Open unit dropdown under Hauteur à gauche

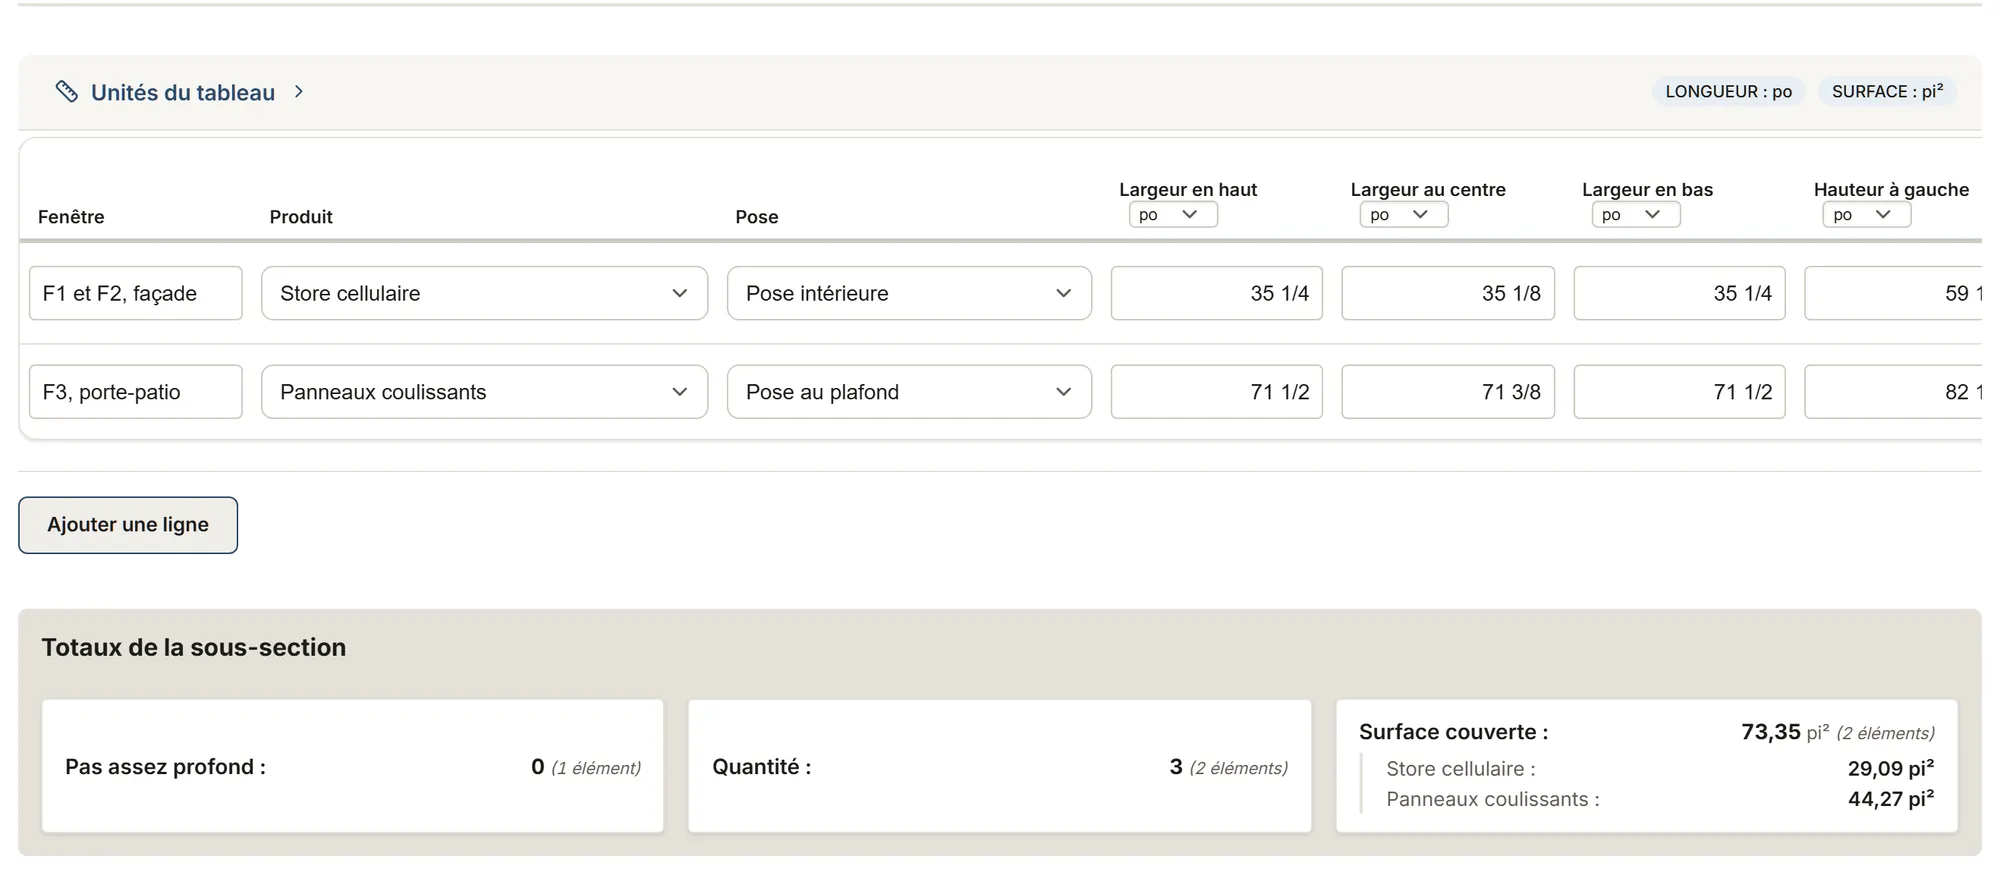pyautogui.click(x=1867, y=215)
